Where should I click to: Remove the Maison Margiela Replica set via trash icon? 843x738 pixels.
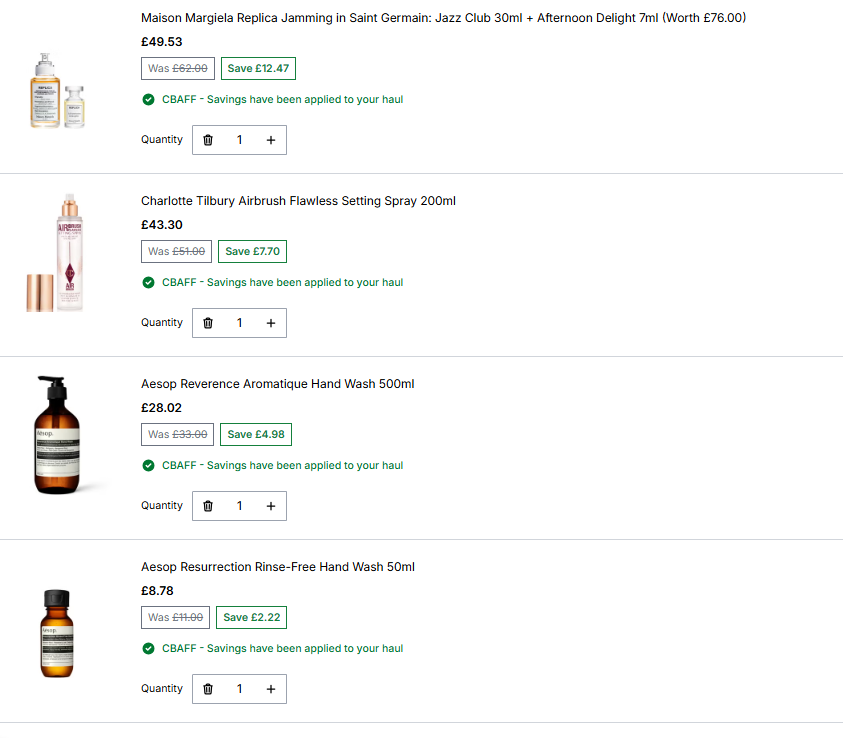click(x=208, y=140)
